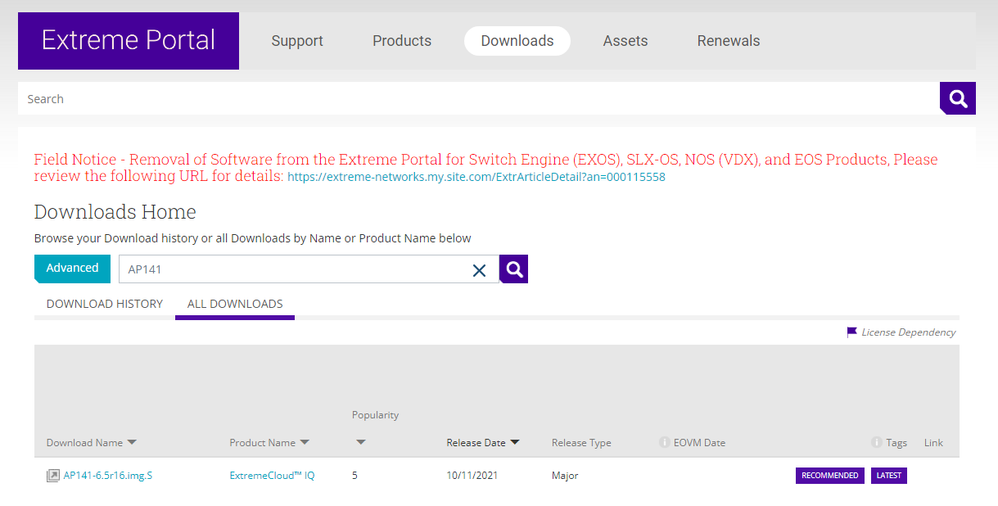Sort by Release Date arrow
Image resolution: width=998 pixels, height=506 pixels.
tap(515, 442)
